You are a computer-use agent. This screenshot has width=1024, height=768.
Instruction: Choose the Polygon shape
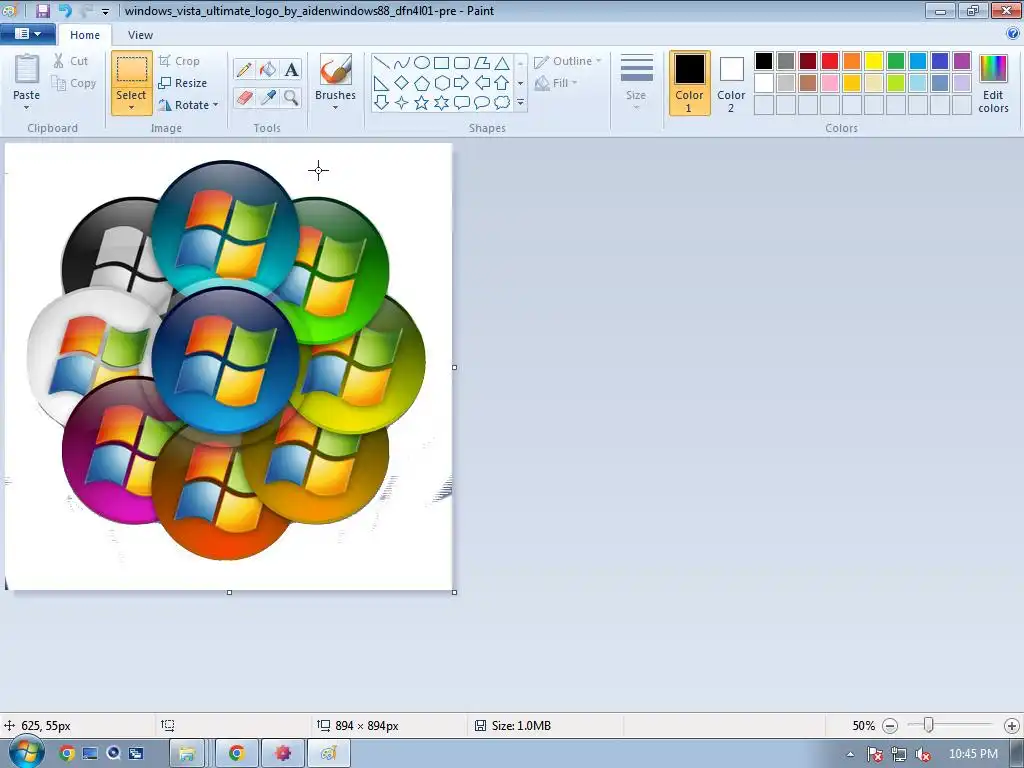pyautogui.click(x=482, y=63)
